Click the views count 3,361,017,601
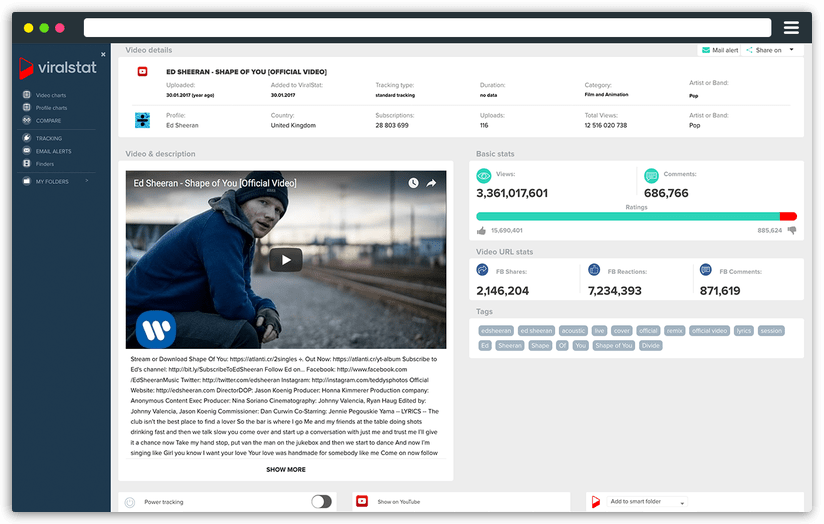Viewport: 824px width, 524px height. coord(512,193)
